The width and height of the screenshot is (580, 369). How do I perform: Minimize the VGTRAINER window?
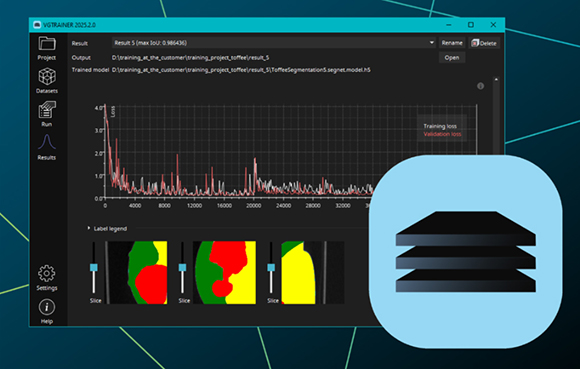pos(449,25)
